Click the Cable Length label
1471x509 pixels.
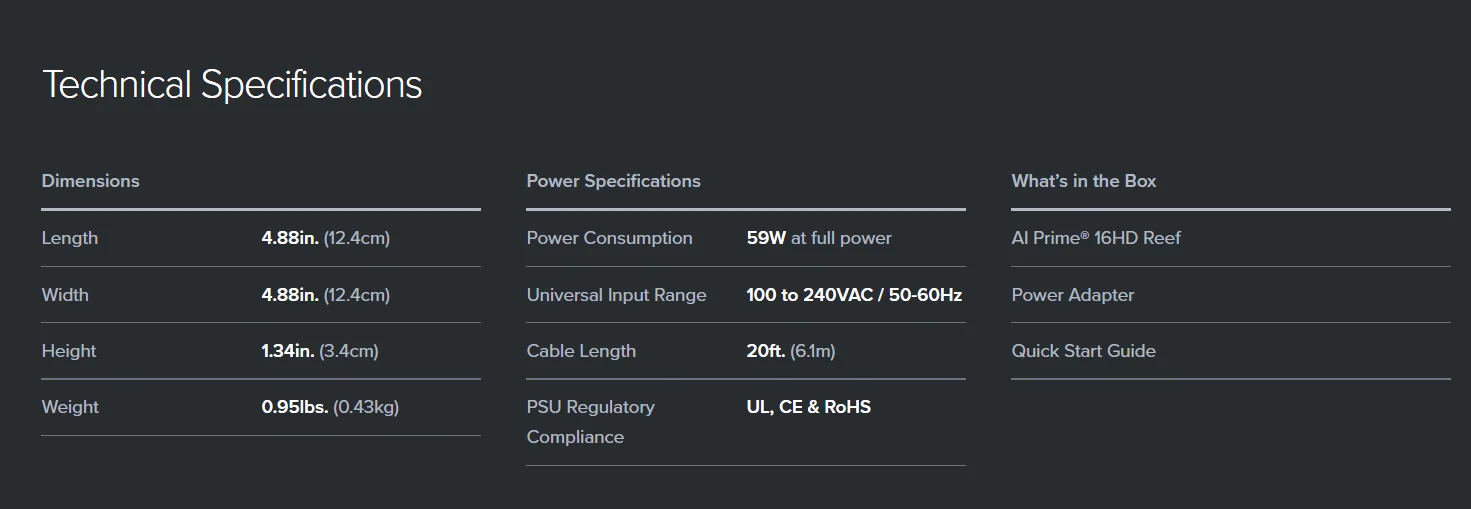[x=581, y=351]
